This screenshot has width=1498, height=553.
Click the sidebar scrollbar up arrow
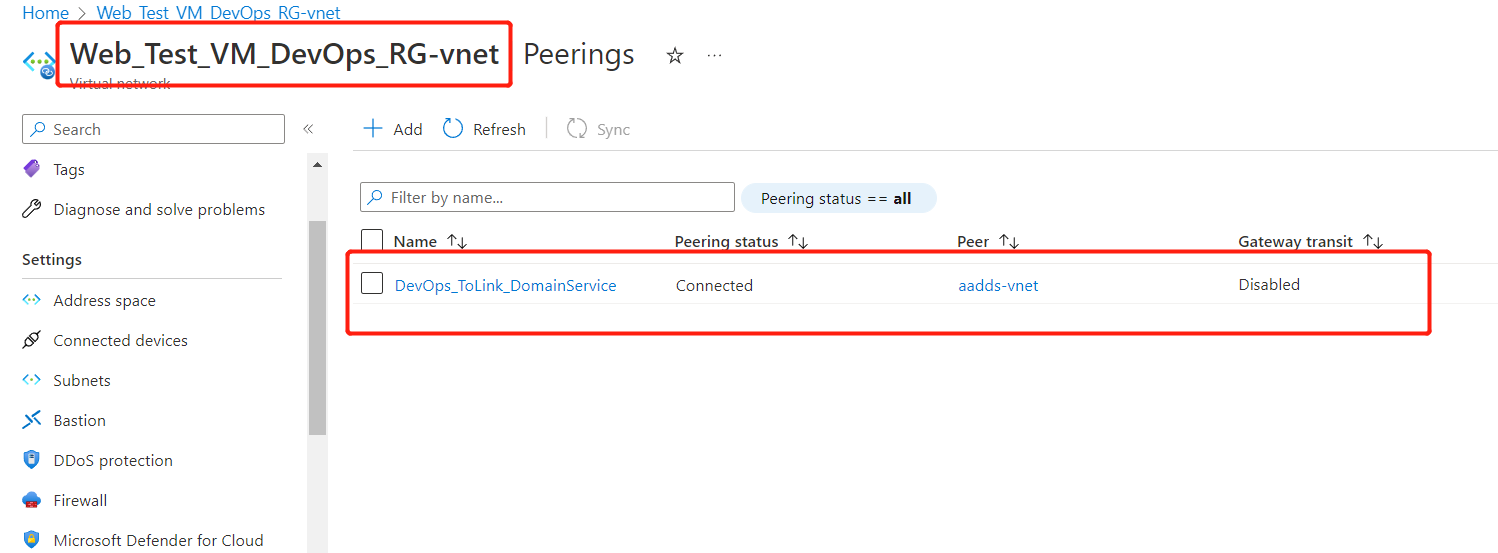click(317, 164)
